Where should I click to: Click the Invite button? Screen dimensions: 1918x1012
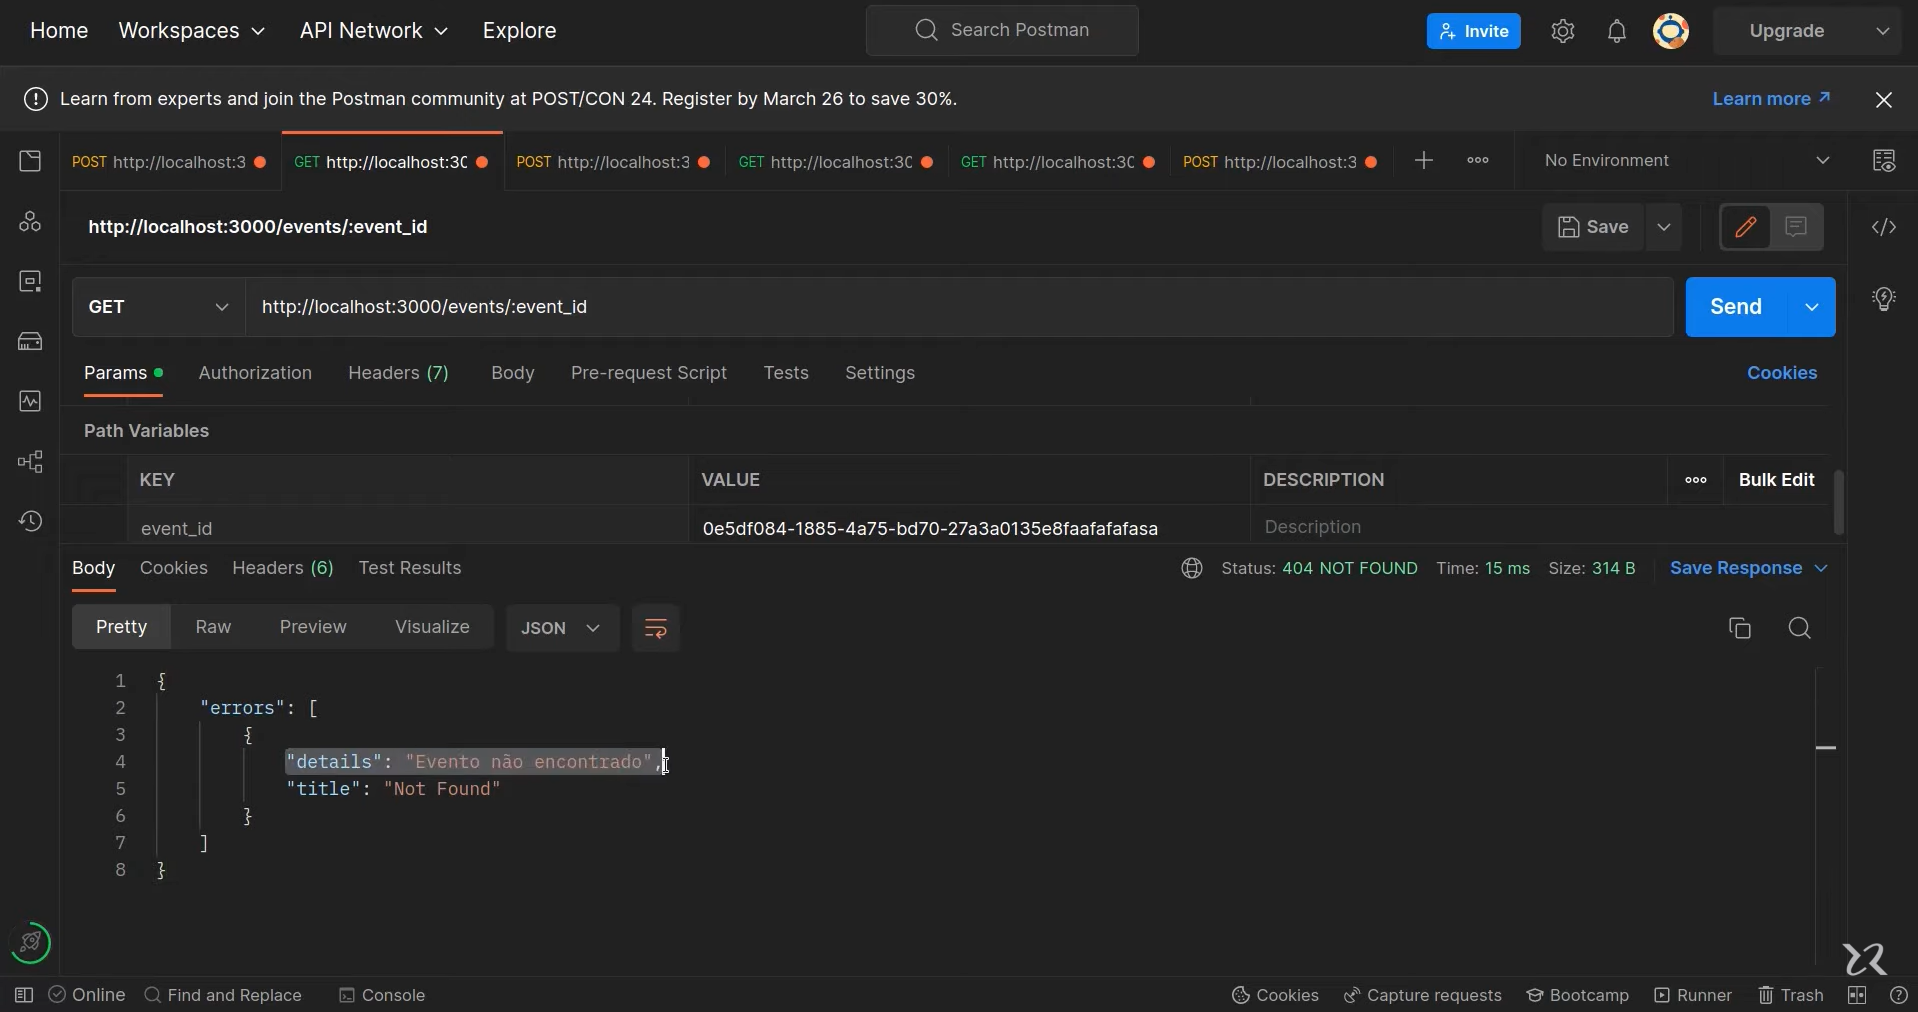point(1474,31)
